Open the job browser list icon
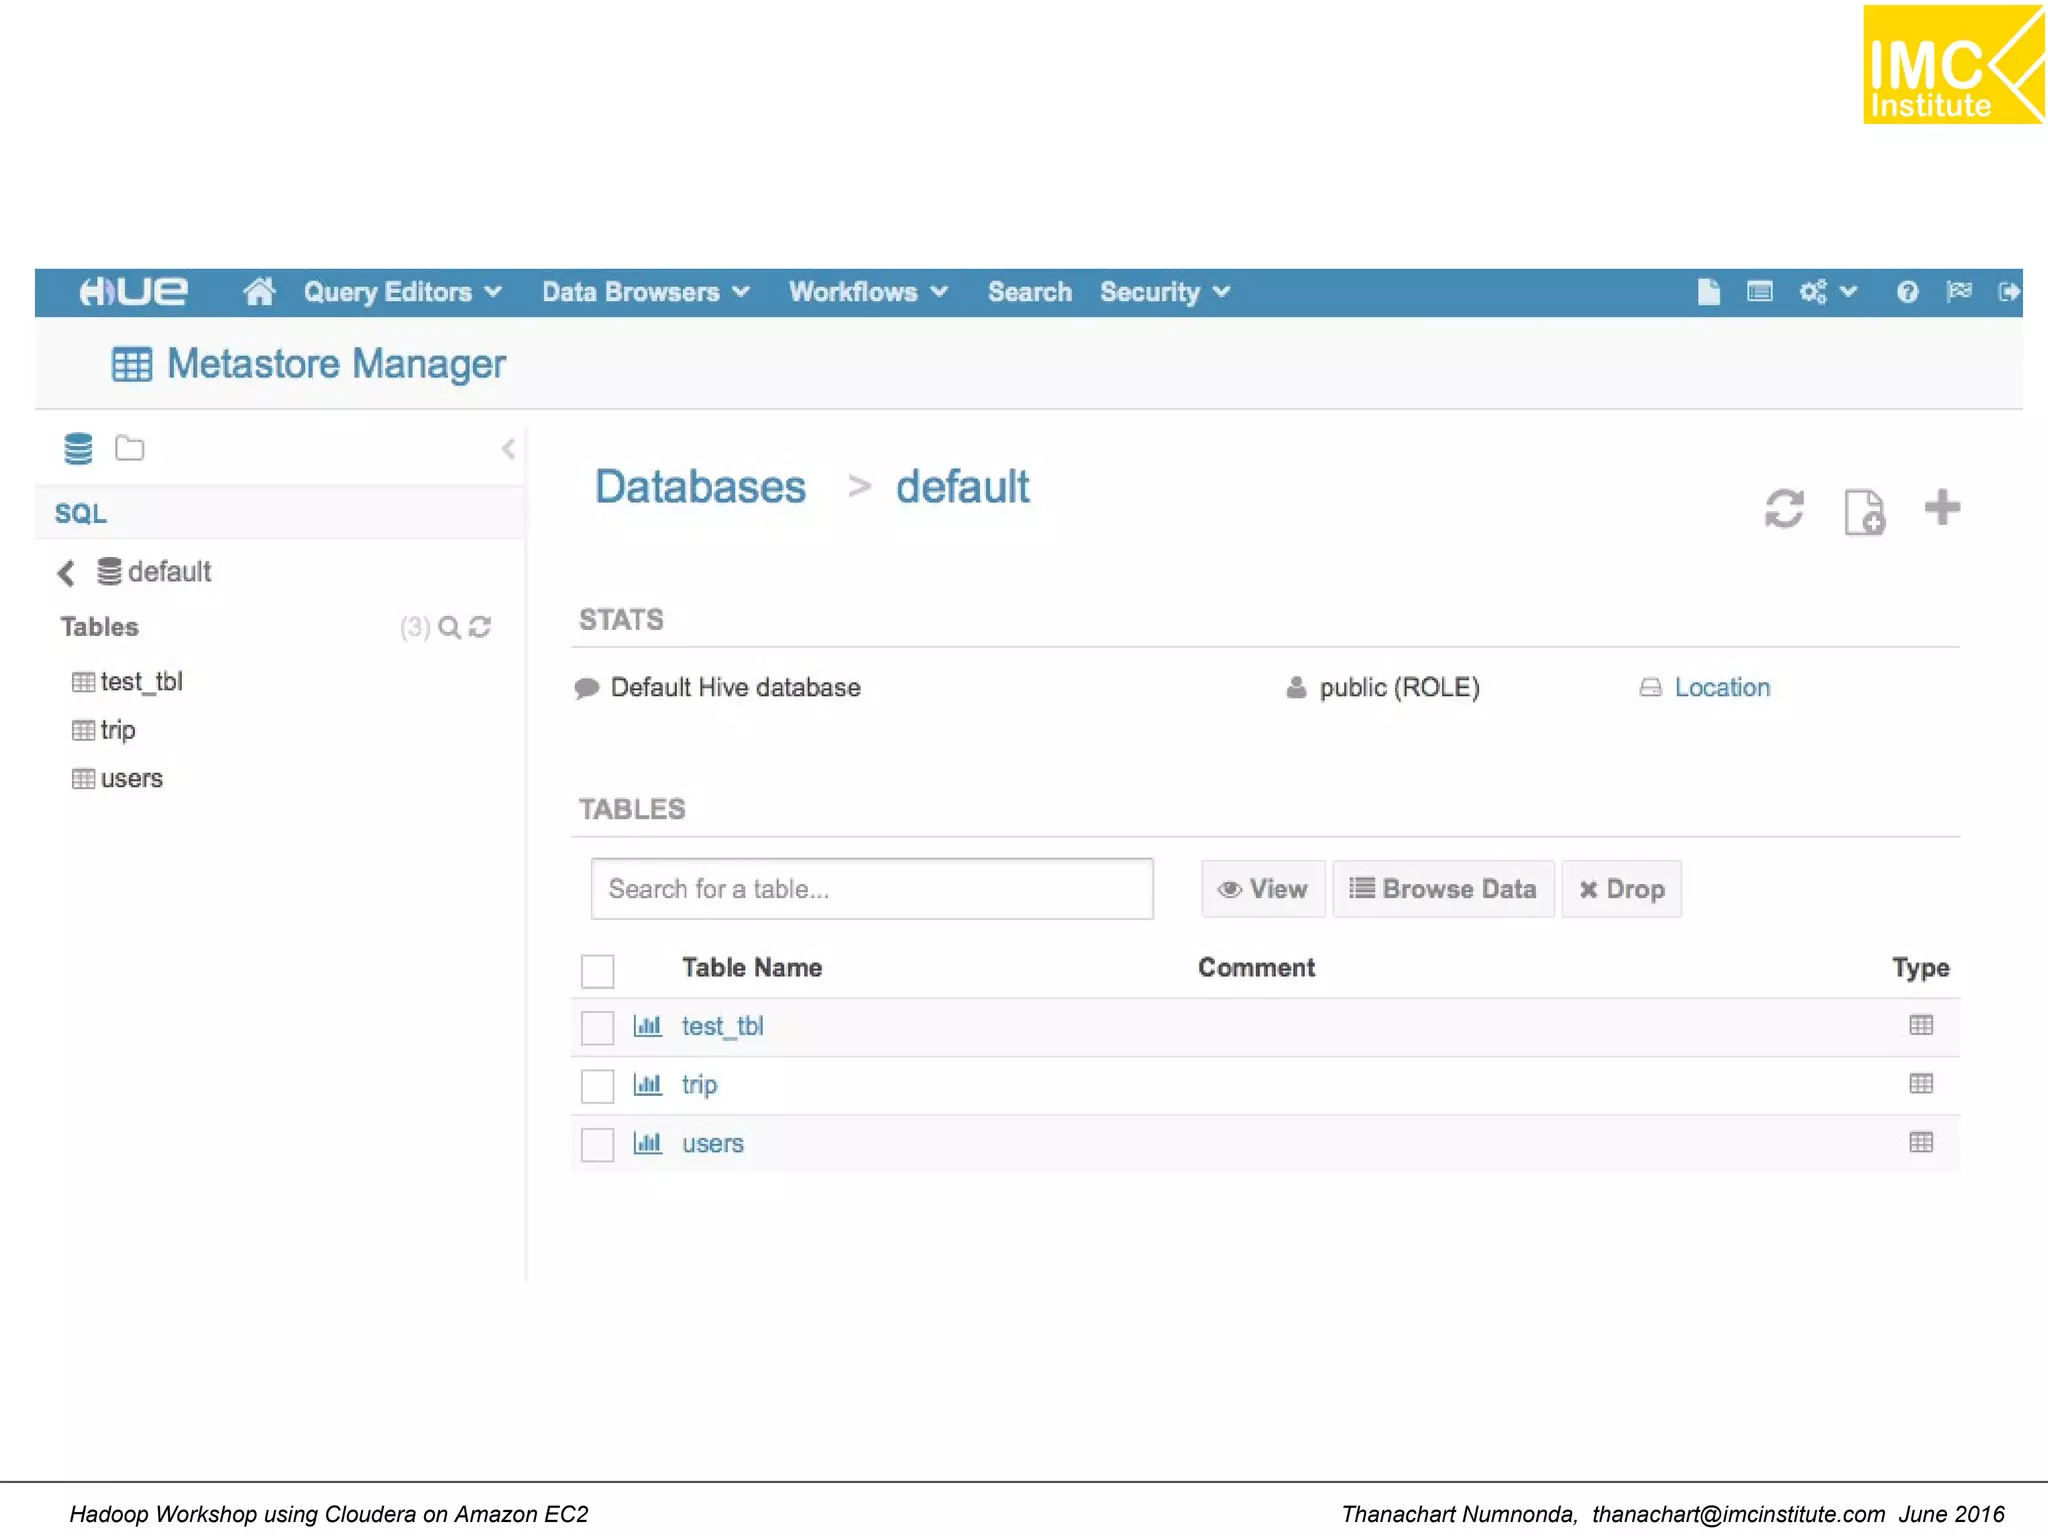The height and width of the screenshot is (1536, 2048). 1759,292
